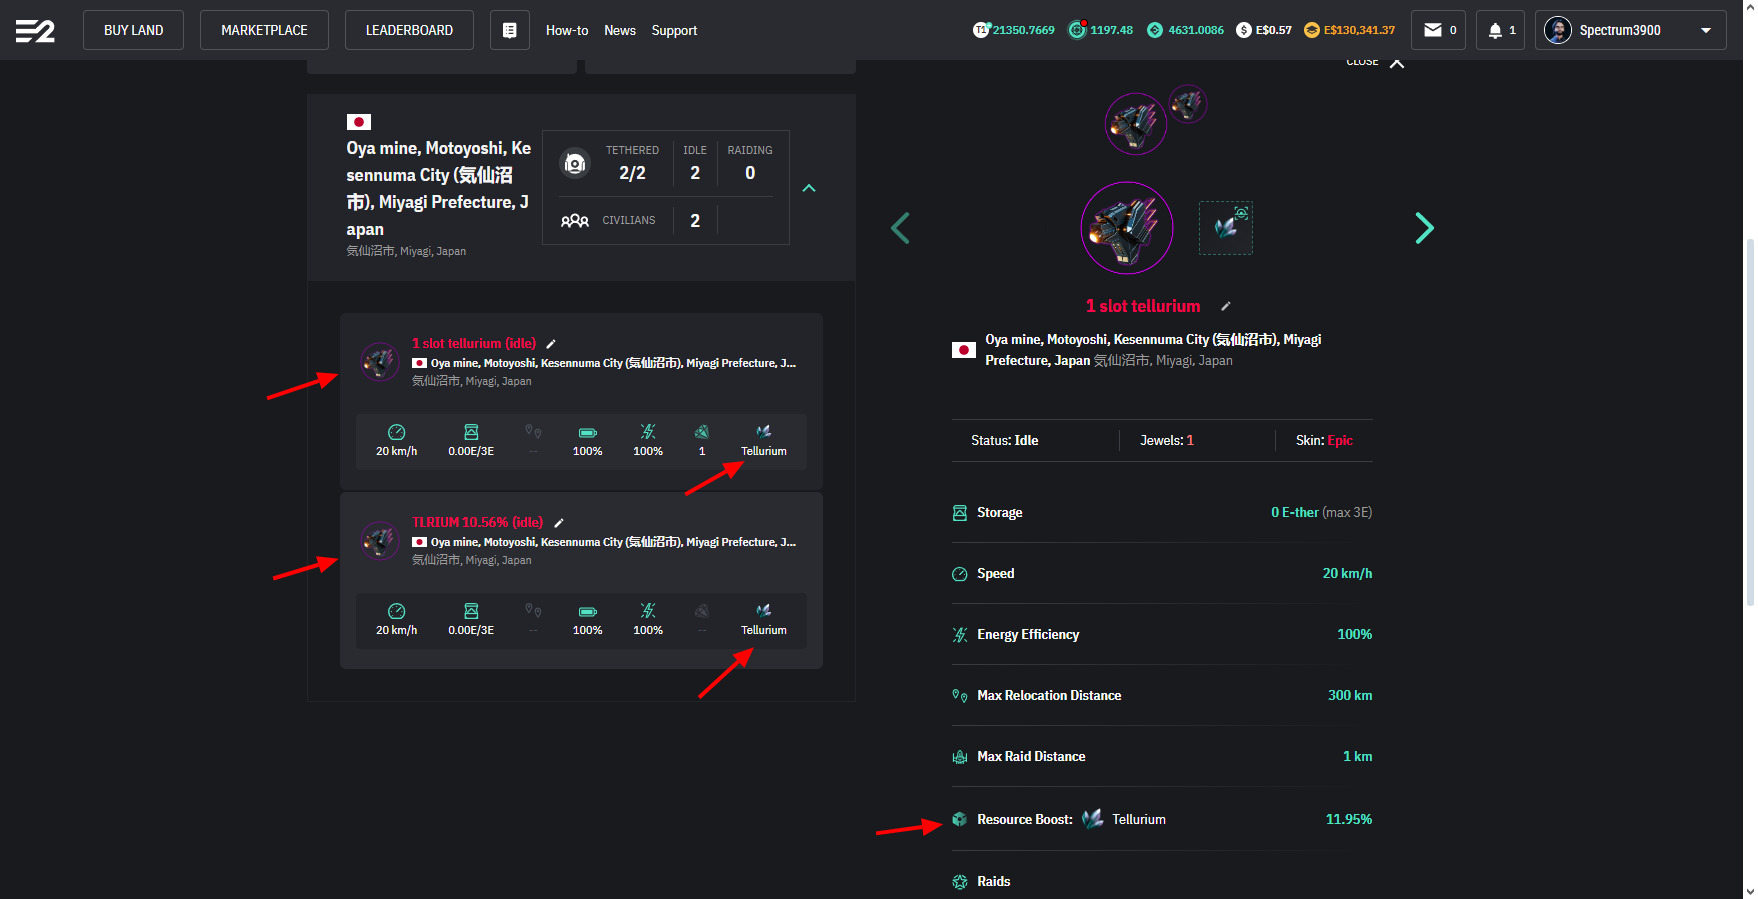Open the News menu item
The width and height of the screenshot is (1758, 899).
(x=619, y=30)
